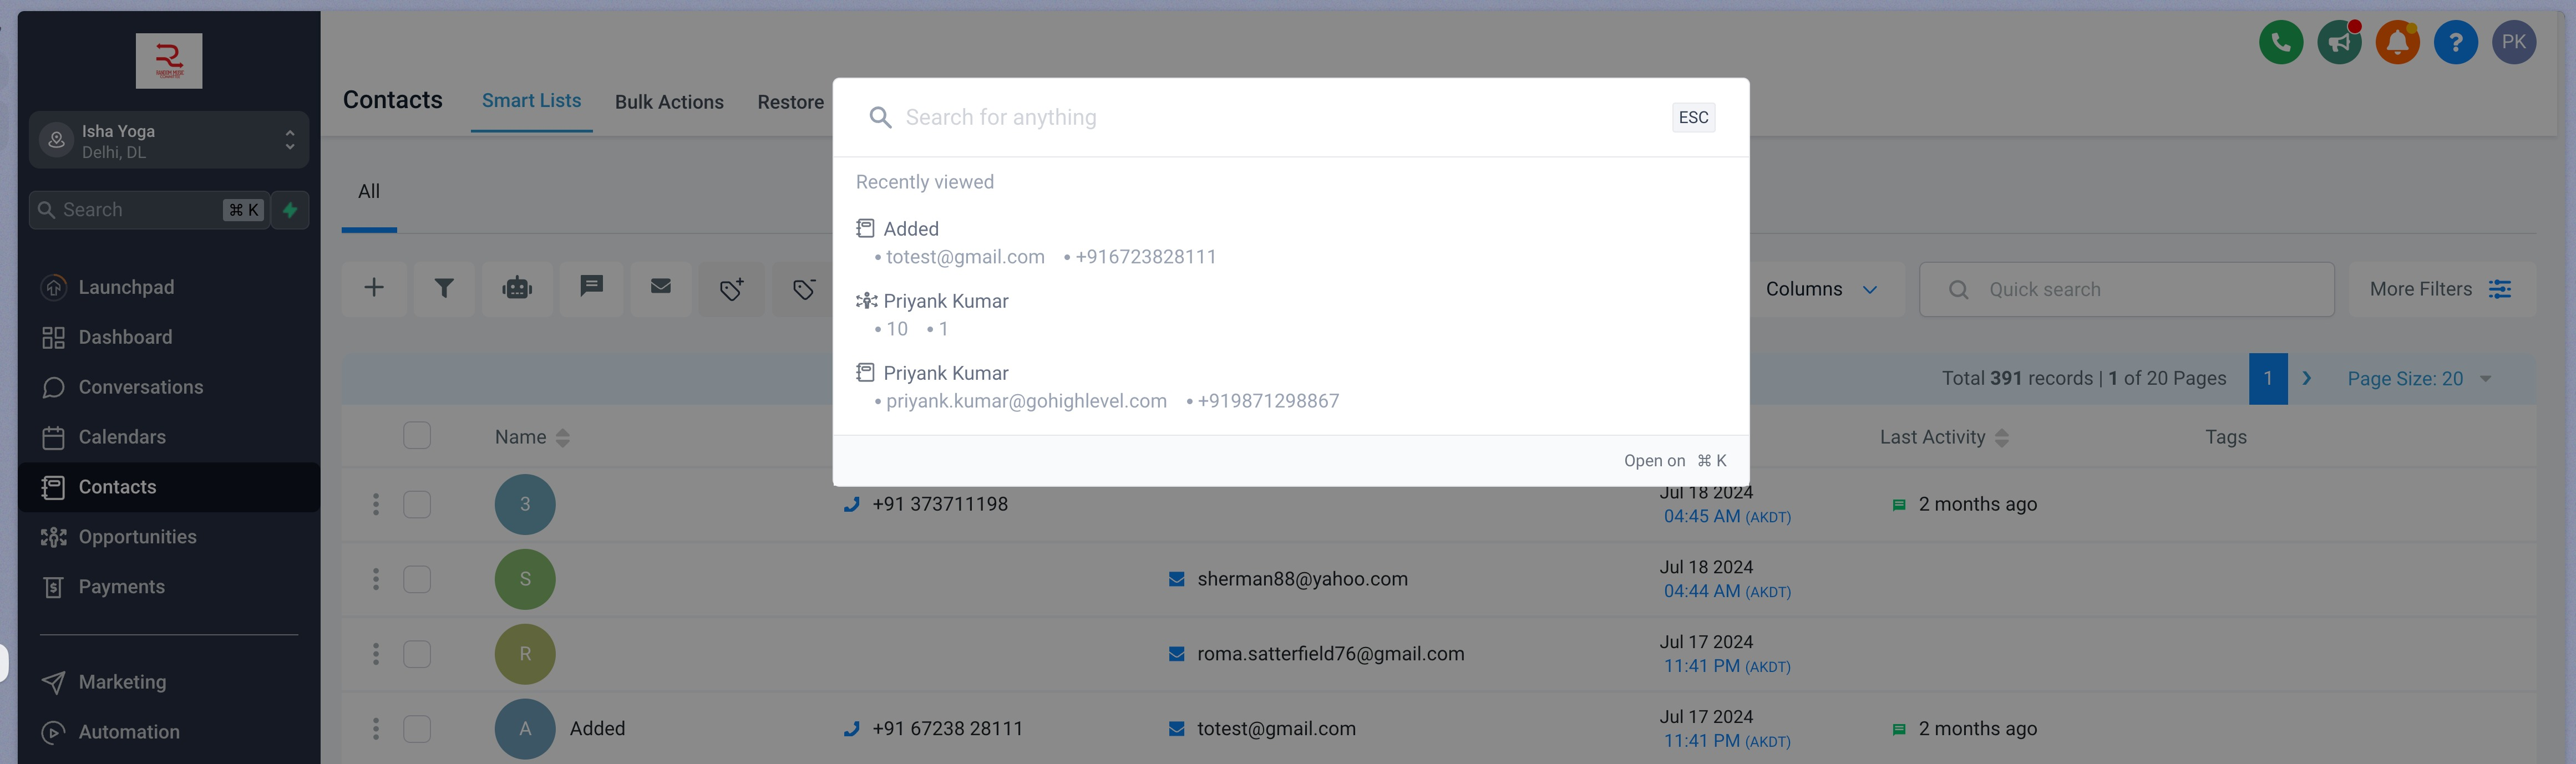Click the send email envelope icon
Screen dimensions: 2576x764
click(x=660, y=287)
